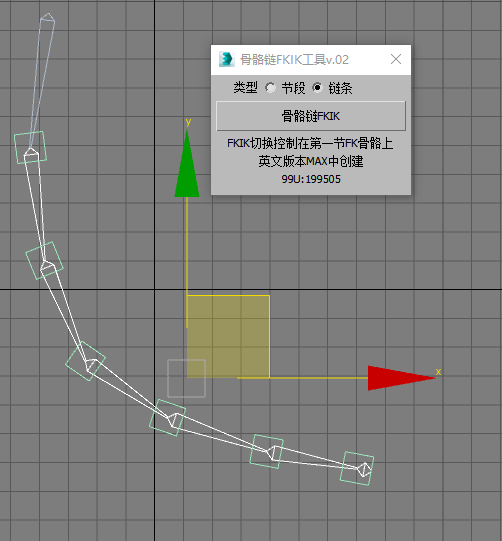Select the light blue tip bone at top
This screenshot has height=541, width=502.
coord(42,81)
